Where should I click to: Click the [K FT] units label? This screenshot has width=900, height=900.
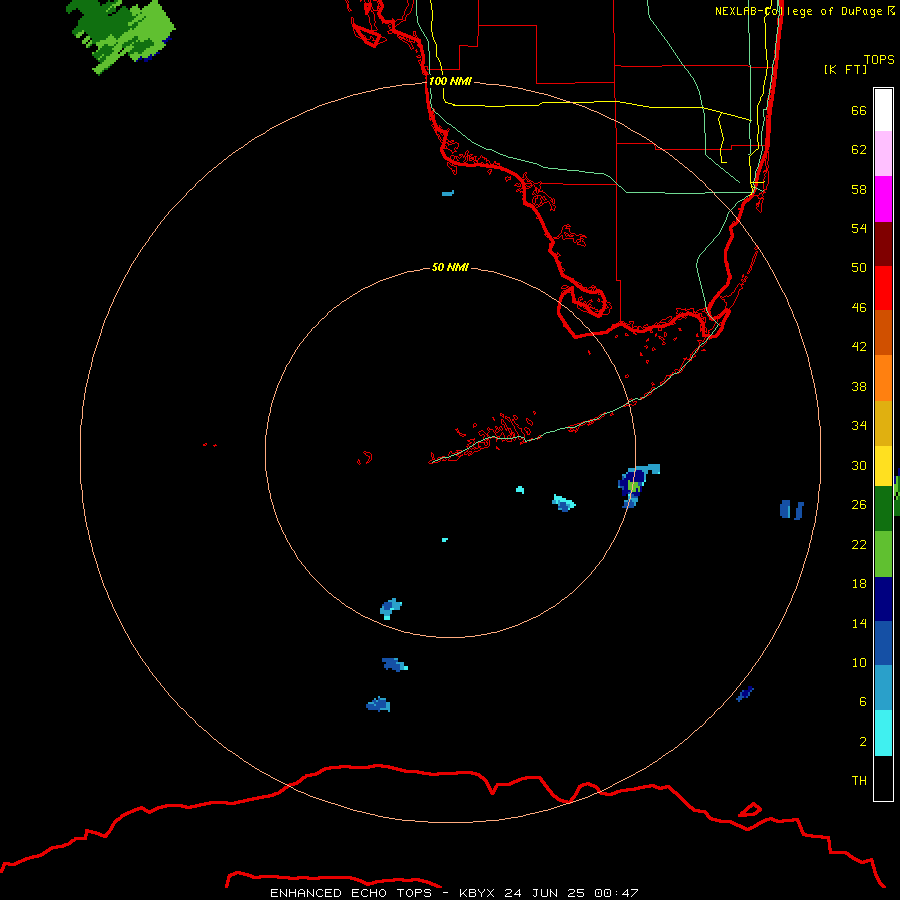pos(845,69)
